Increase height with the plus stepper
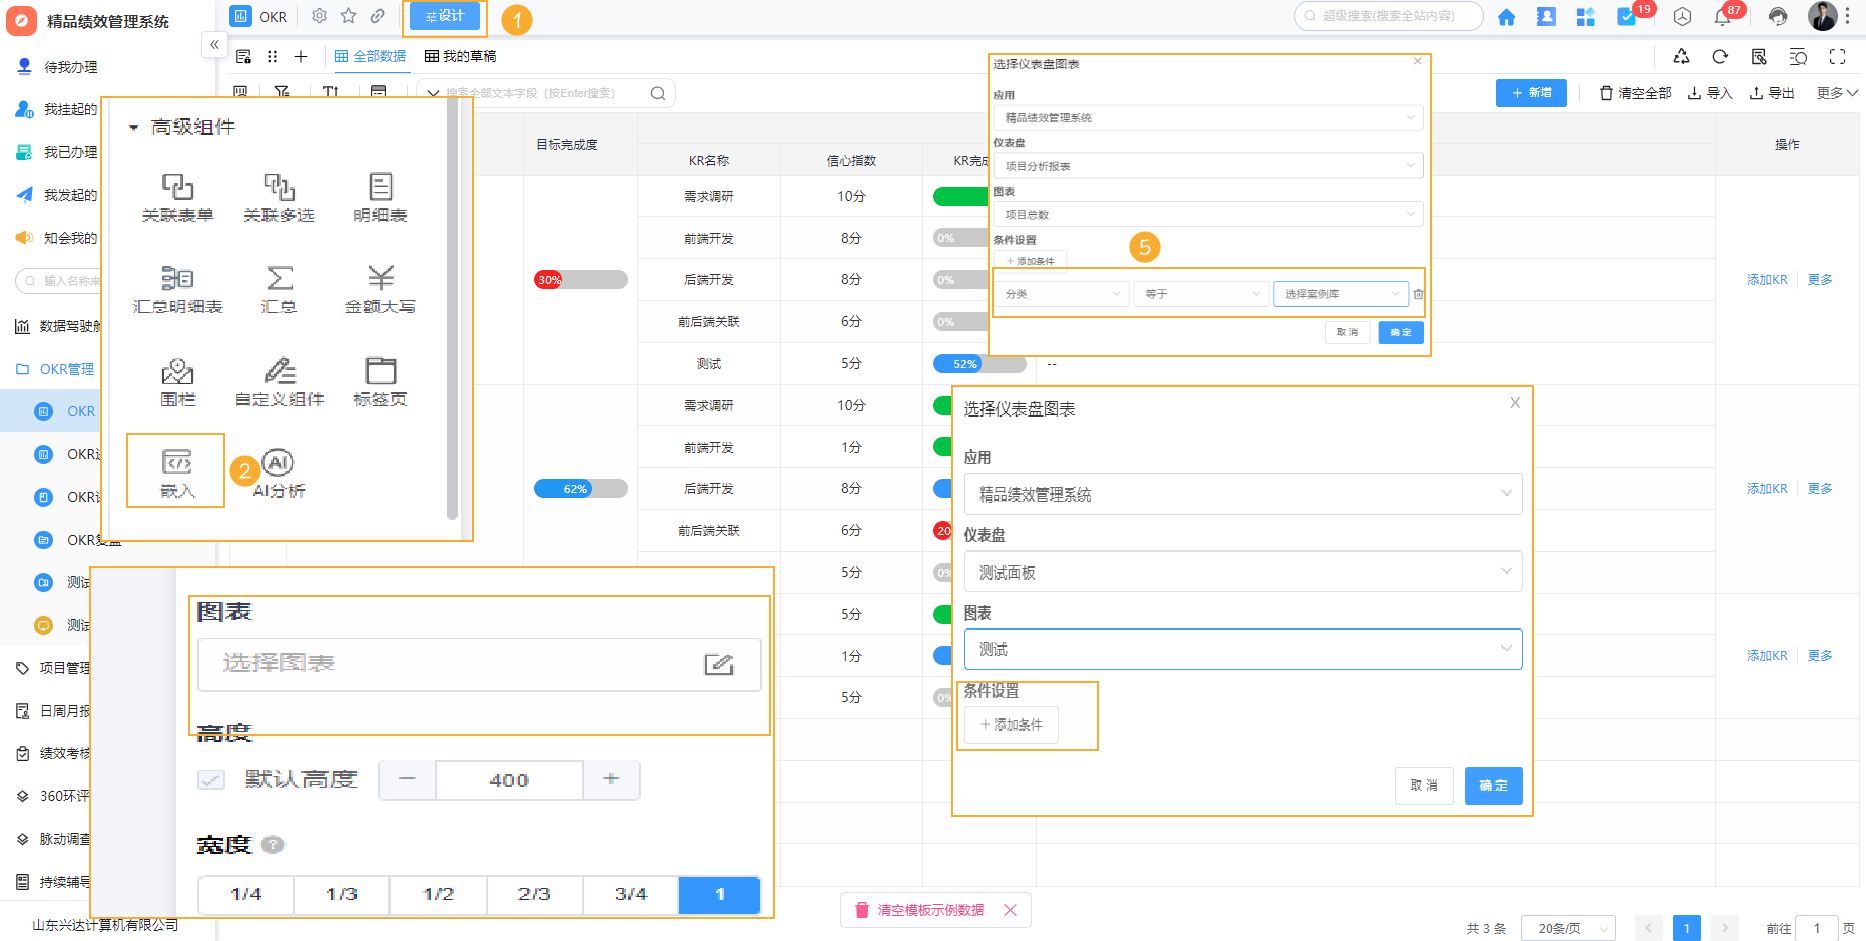 (x=611, y=780)
